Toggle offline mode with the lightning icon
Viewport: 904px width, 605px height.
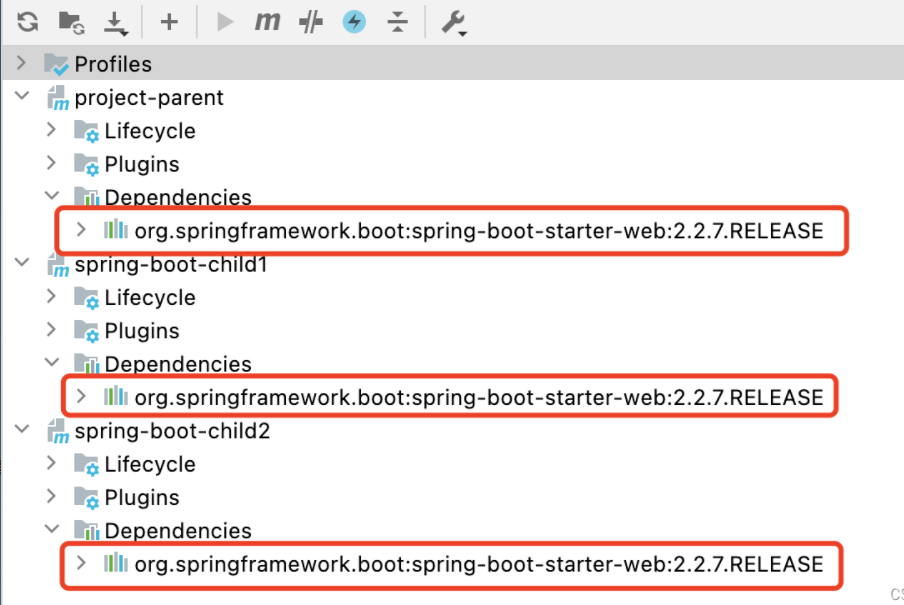[x=353, y=23]
